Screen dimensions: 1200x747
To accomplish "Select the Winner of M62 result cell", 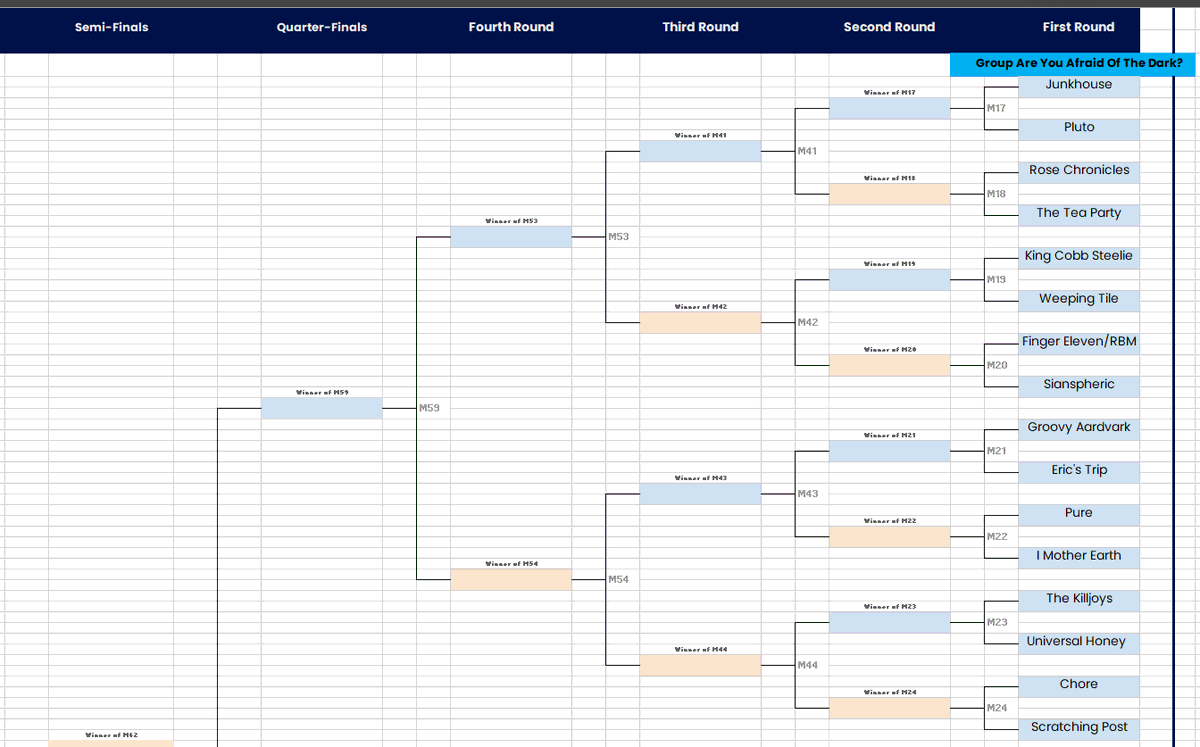I will tap(111, 743).
